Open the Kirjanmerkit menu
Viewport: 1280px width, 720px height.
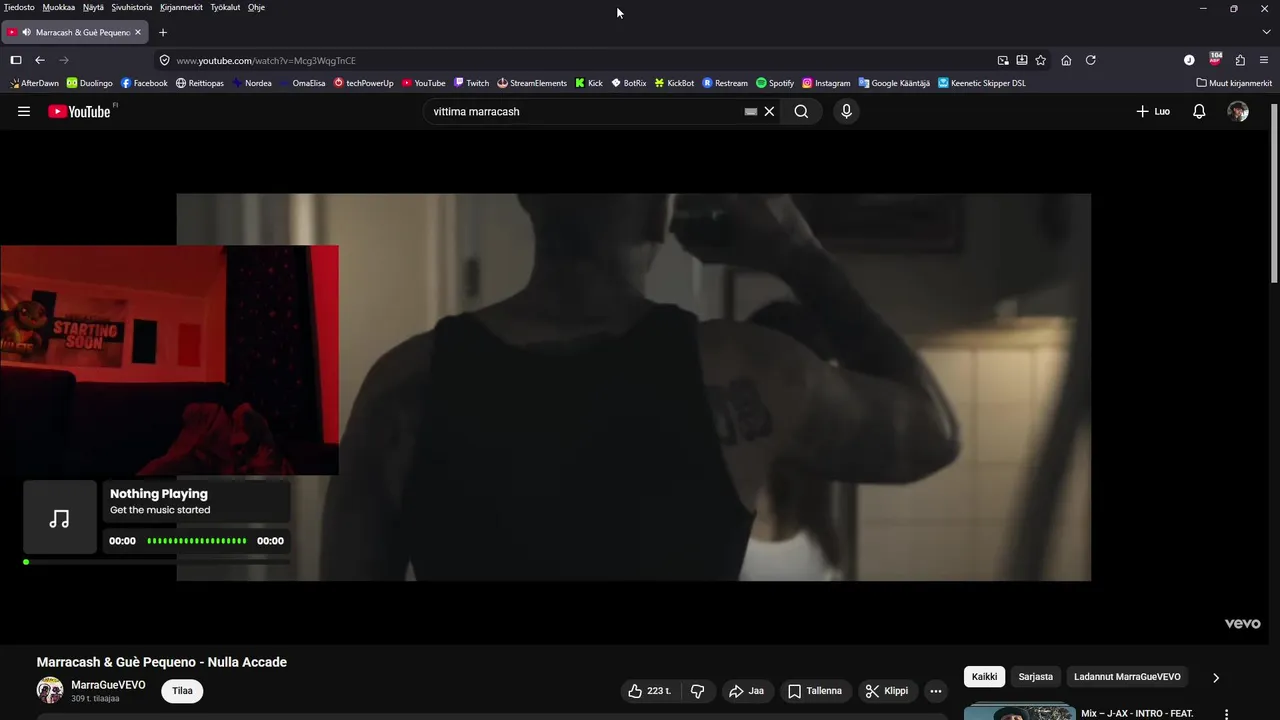[x=181, y=7]
